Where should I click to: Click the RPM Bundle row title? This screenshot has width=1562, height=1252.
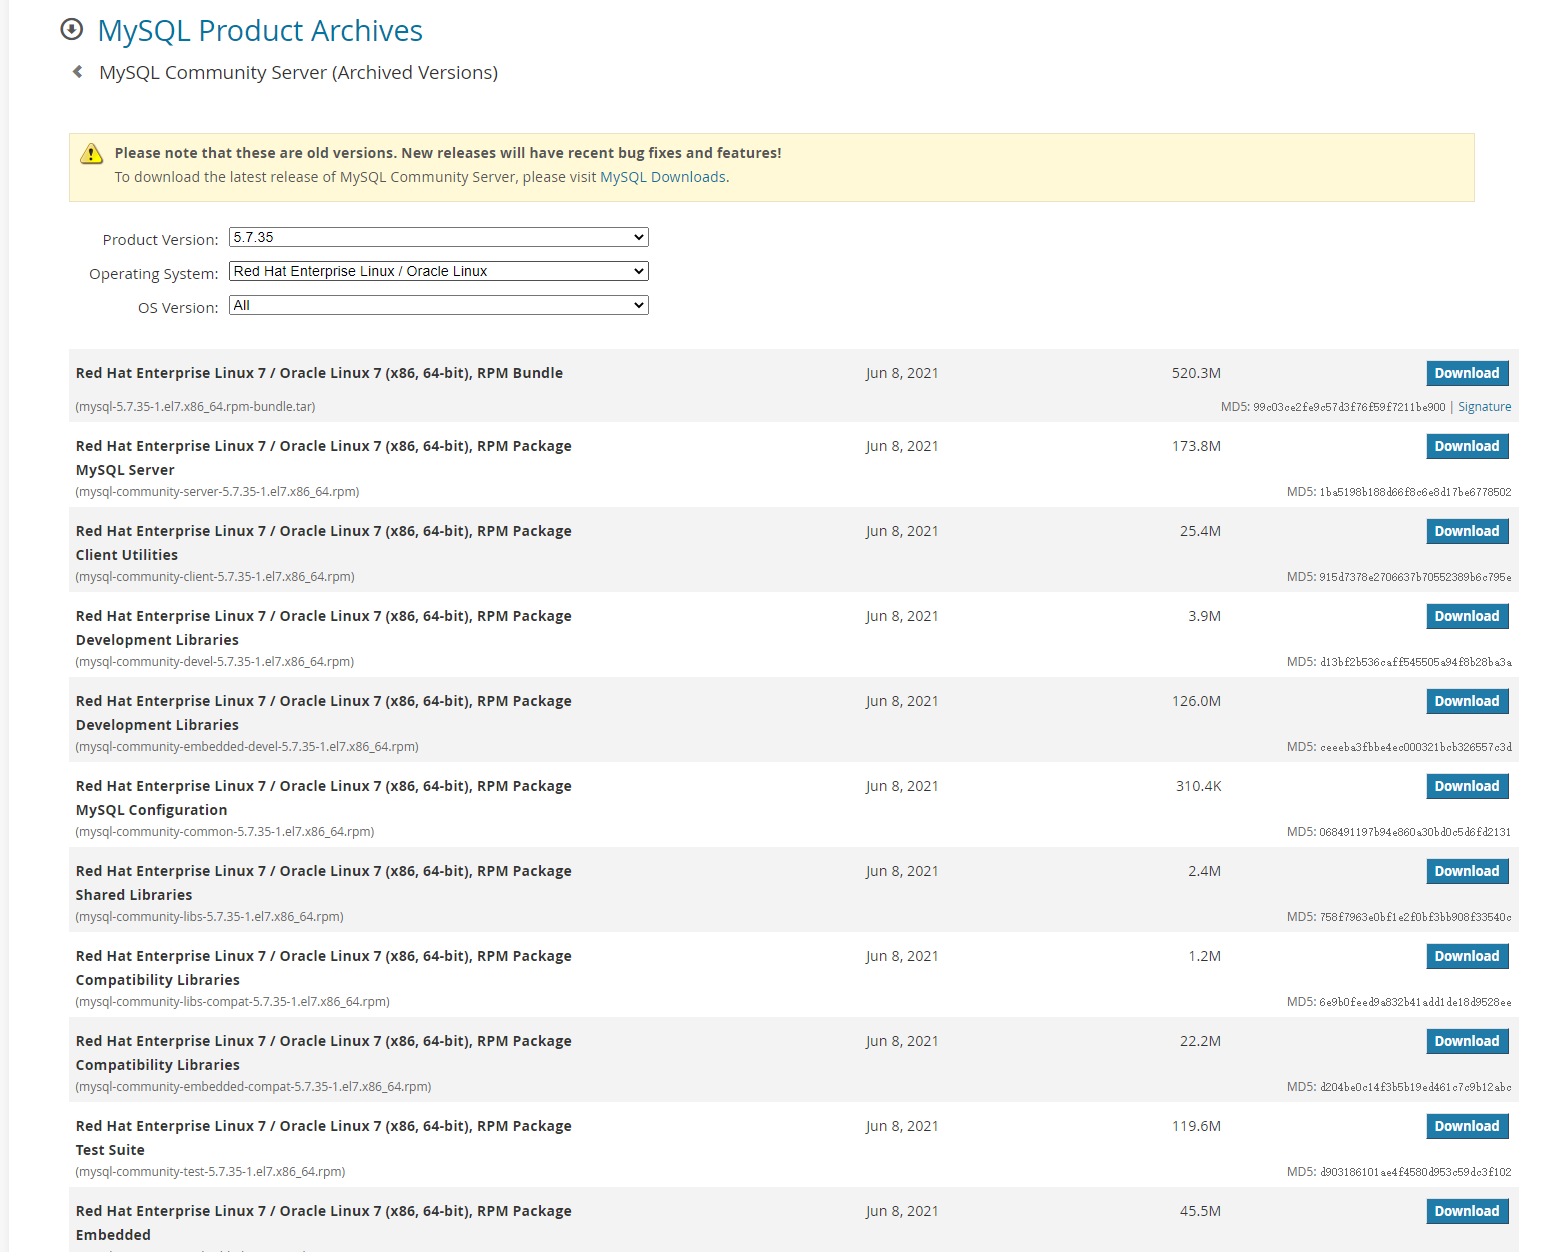pyautogui.click(x=319, y=373)
